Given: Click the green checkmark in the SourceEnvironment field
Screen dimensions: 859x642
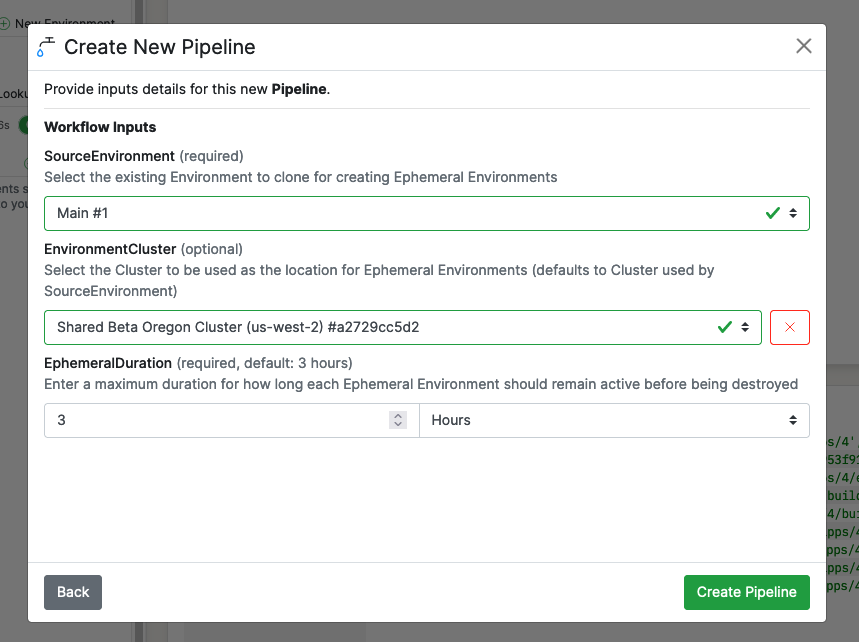Looking at the screenshot, I should click(772, 213).
